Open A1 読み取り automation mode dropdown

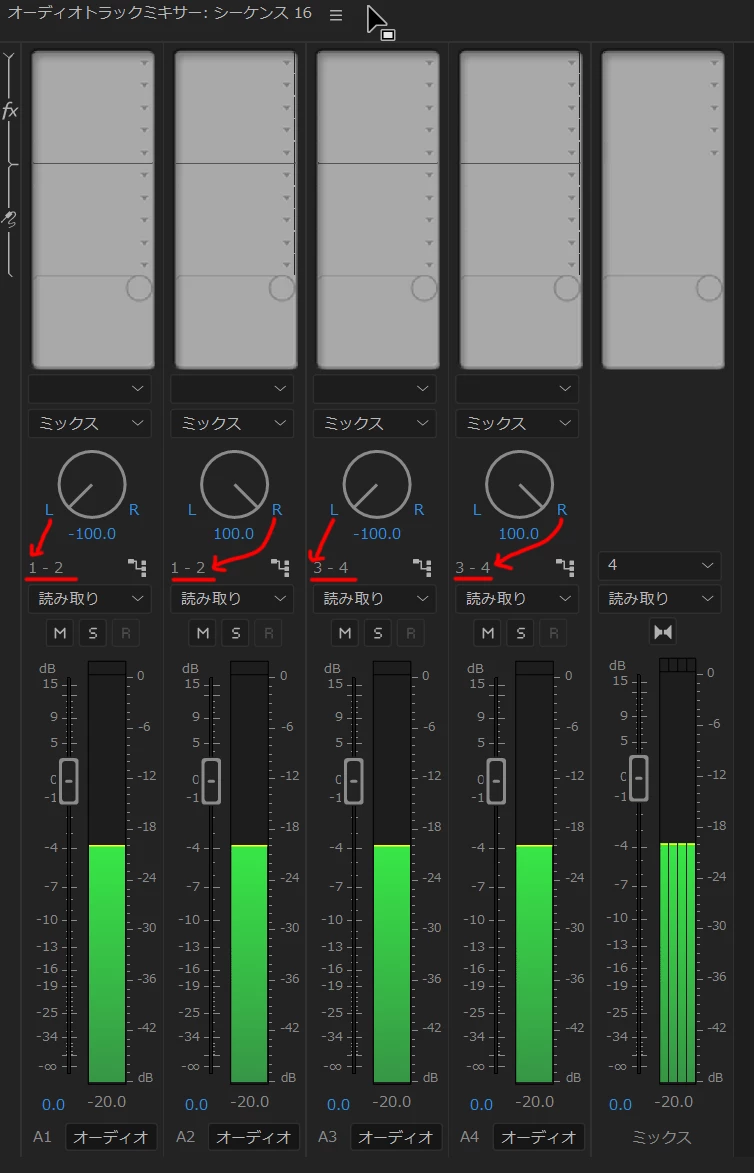click(90, 598)
